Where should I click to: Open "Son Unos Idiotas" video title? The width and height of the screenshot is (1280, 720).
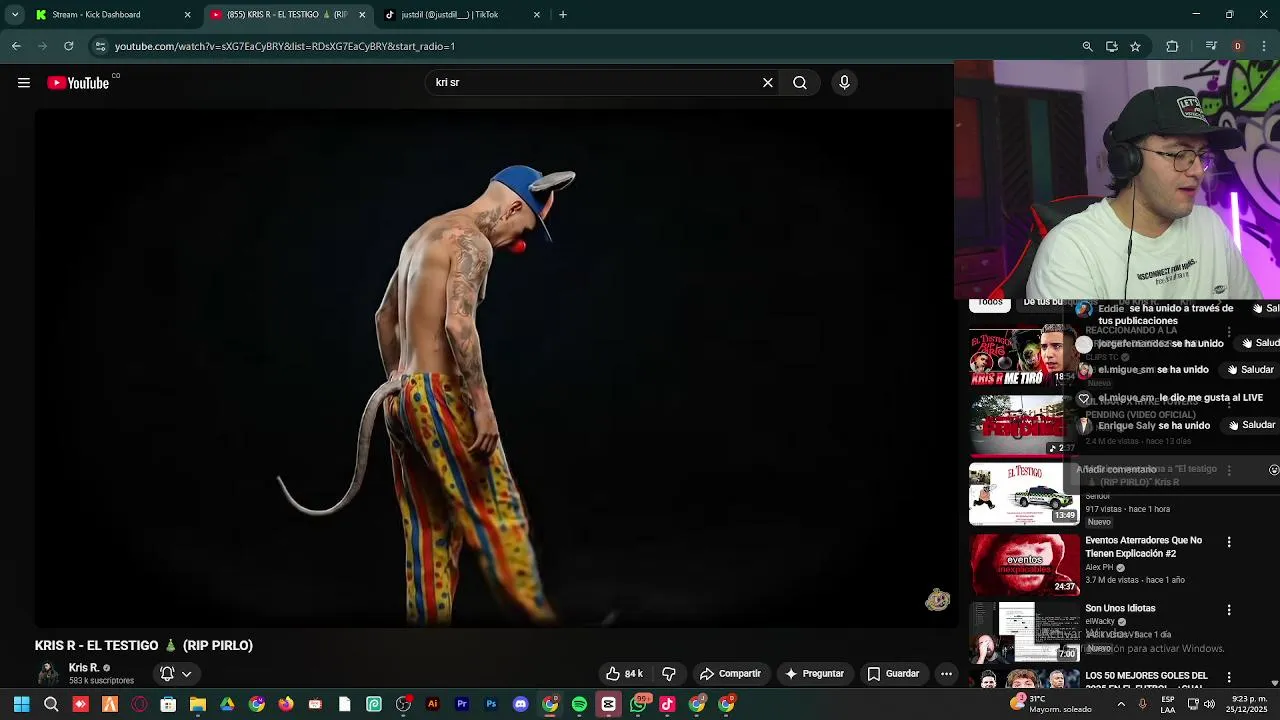coord(1120,608)
